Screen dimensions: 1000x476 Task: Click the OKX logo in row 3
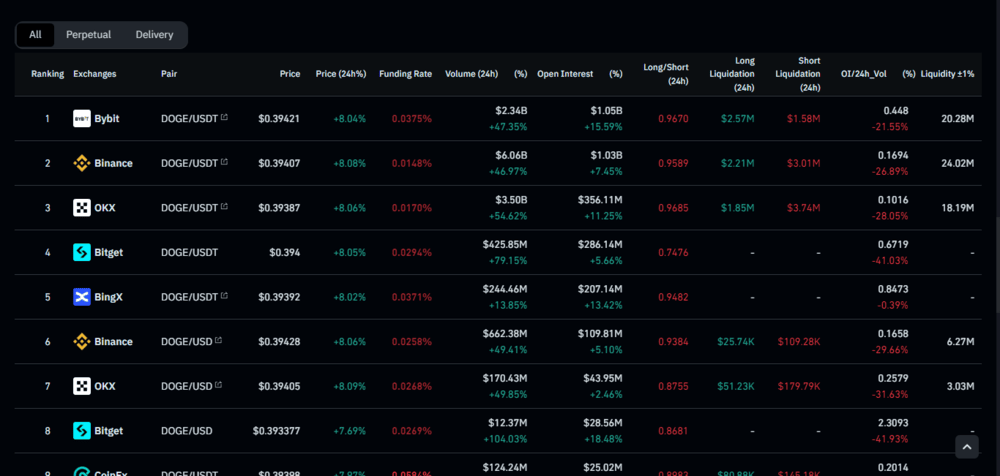tap(82, 208)
